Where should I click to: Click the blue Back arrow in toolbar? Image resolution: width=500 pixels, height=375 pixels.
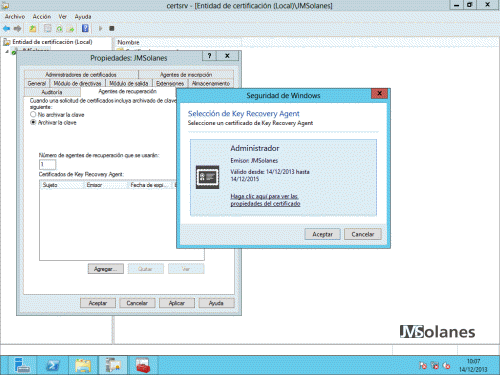coord(6,29)
